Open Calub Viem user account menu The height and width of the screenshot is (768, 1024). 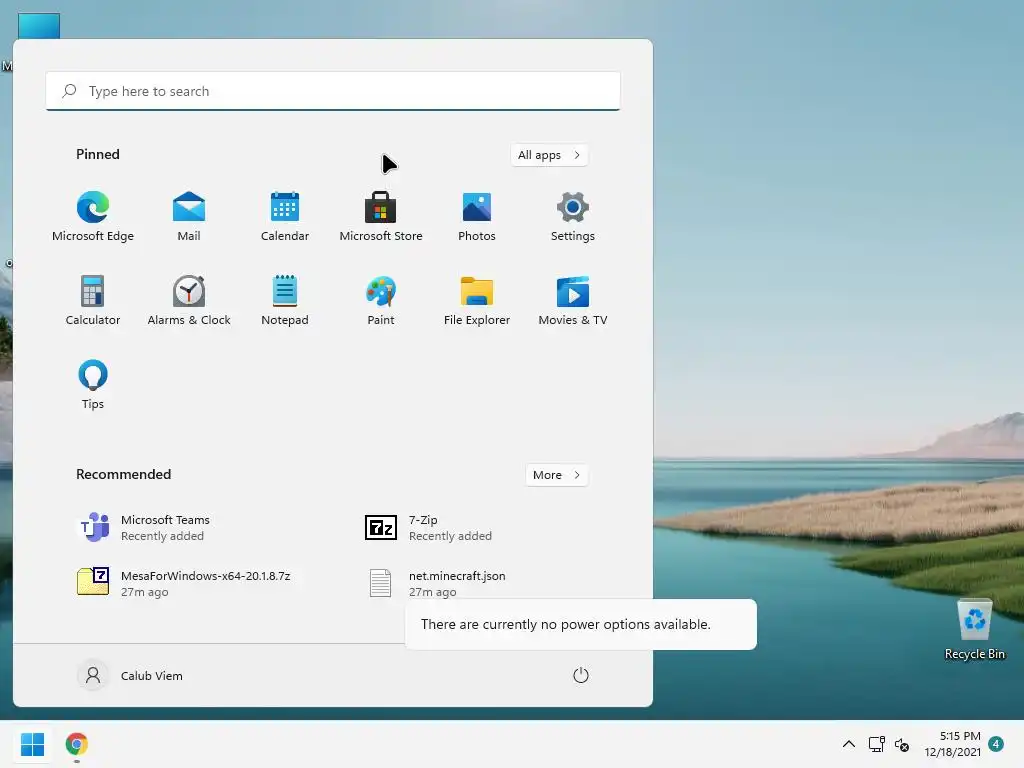click(x=131, y=675)
